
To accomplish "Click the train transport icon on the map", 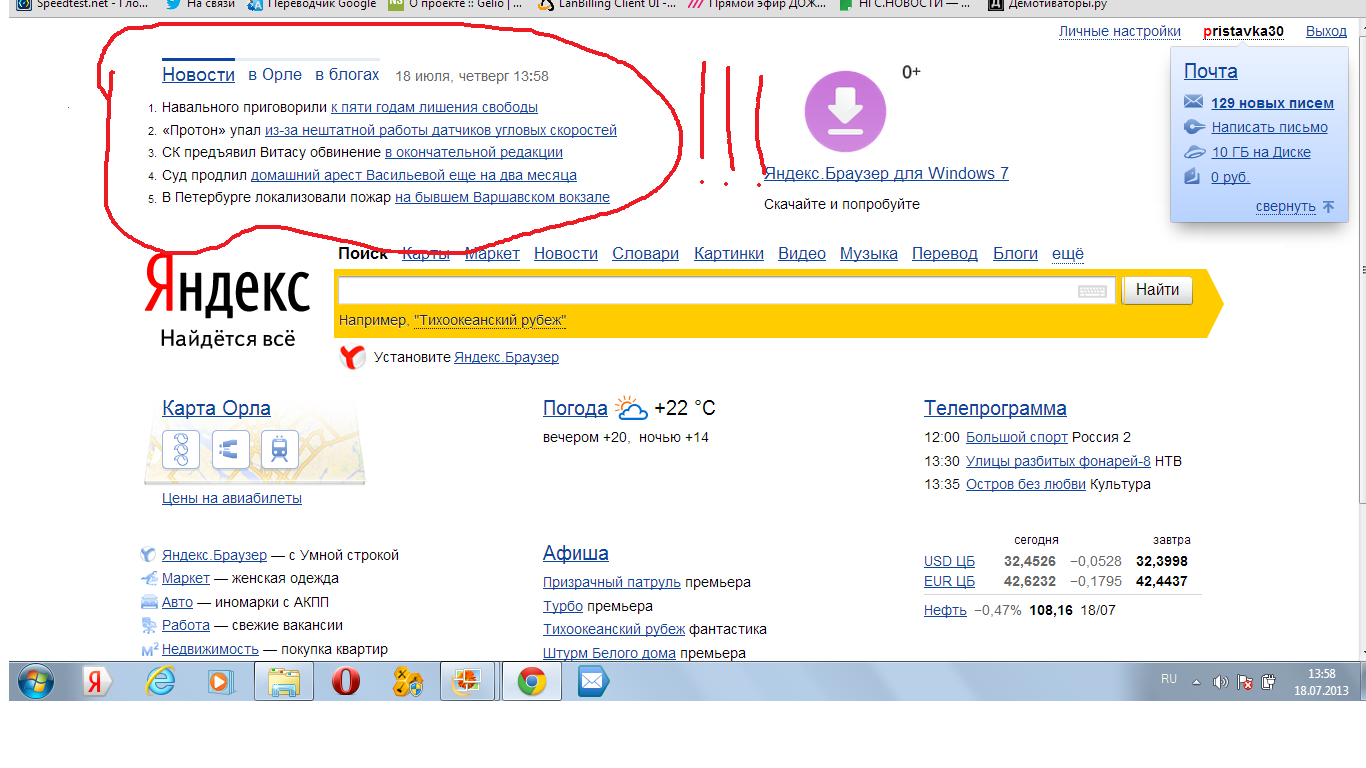I will tap(279, 450).
